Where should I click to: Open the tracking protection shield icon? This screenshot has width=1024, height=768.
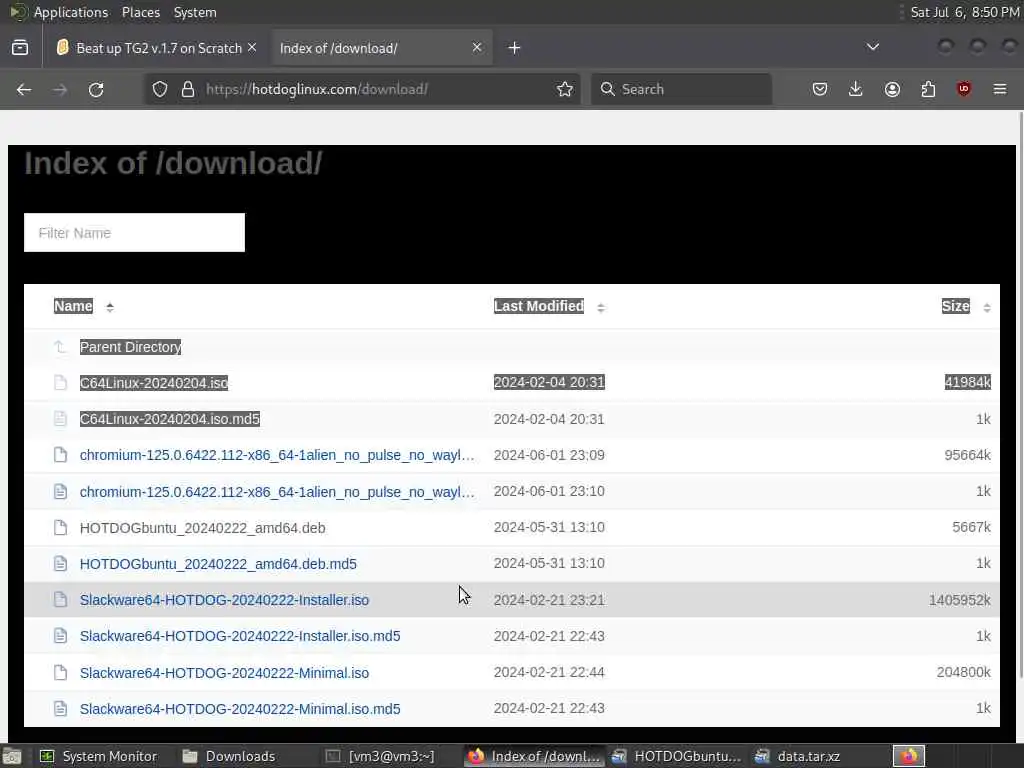160,89
